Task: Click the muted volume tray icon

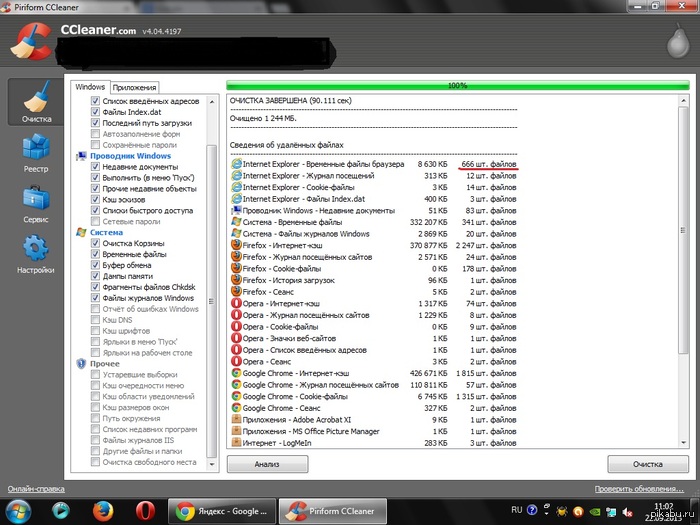Action: pos(628,512)
